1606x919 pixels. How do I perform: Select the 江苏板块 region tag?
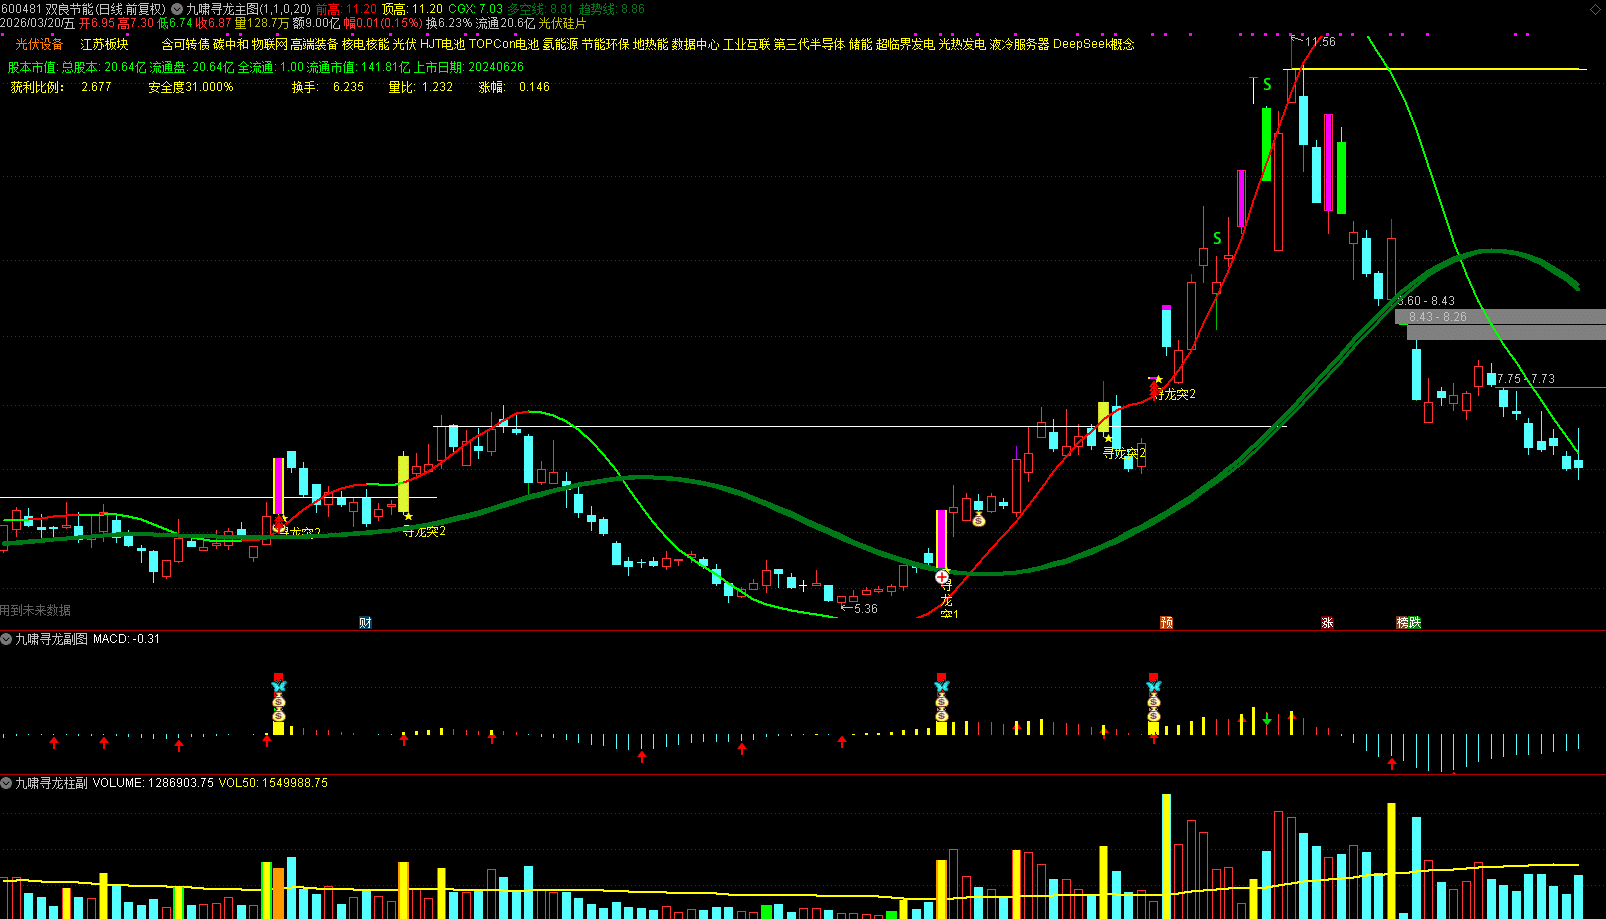pyautogui.click(x=105, y=44)
